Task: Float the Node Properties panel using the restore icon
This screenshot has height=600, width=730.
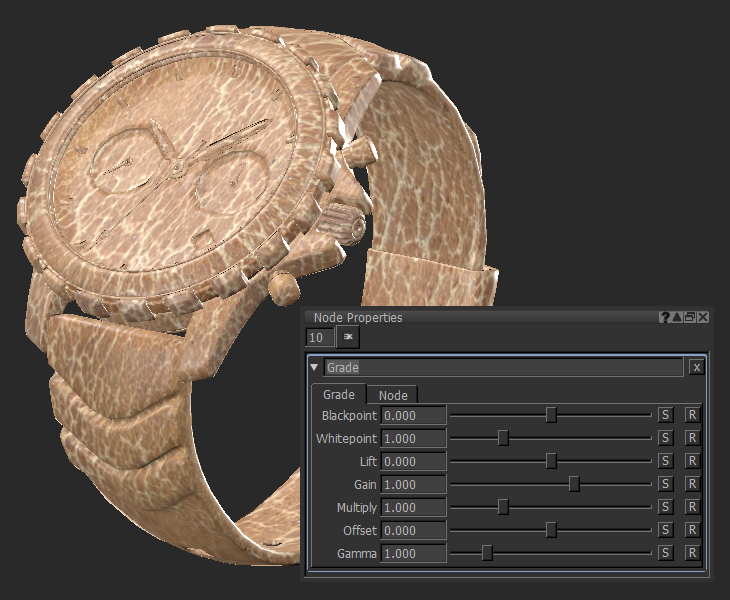Action: click(x=690, y=317)
